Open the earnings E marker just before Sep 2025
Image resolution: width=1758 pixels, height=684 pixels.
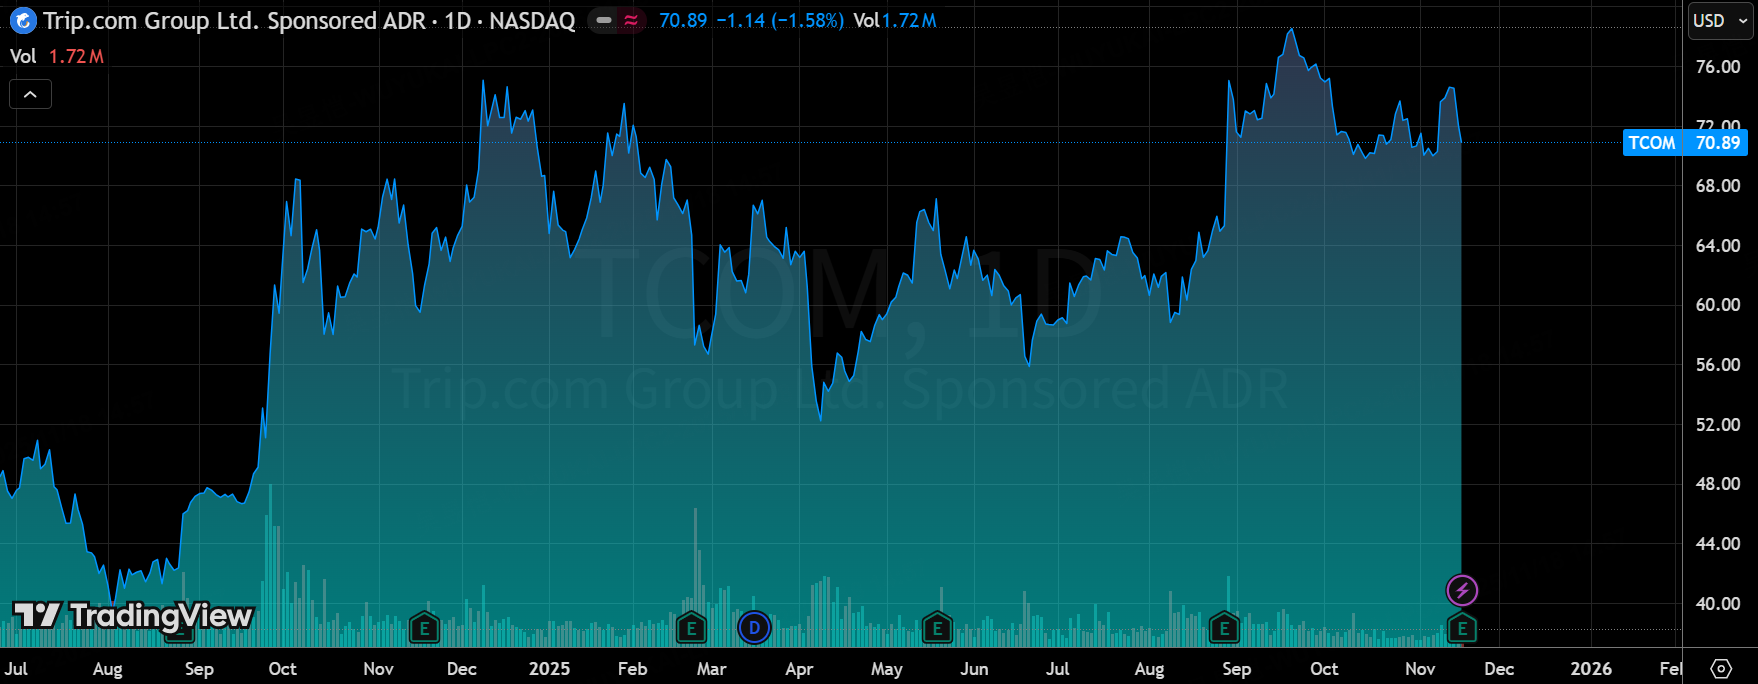tap(1225, 629)
